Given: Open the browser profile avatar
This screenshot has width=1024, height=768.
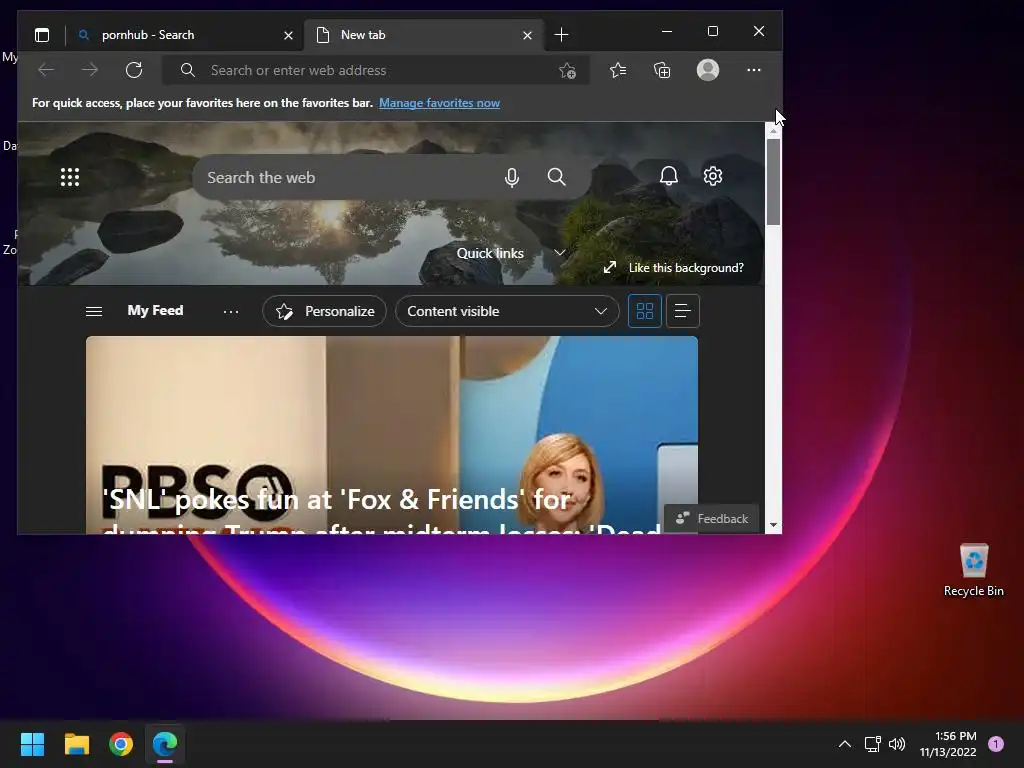Looking at the screenshot, I should (x=708, y=70).
